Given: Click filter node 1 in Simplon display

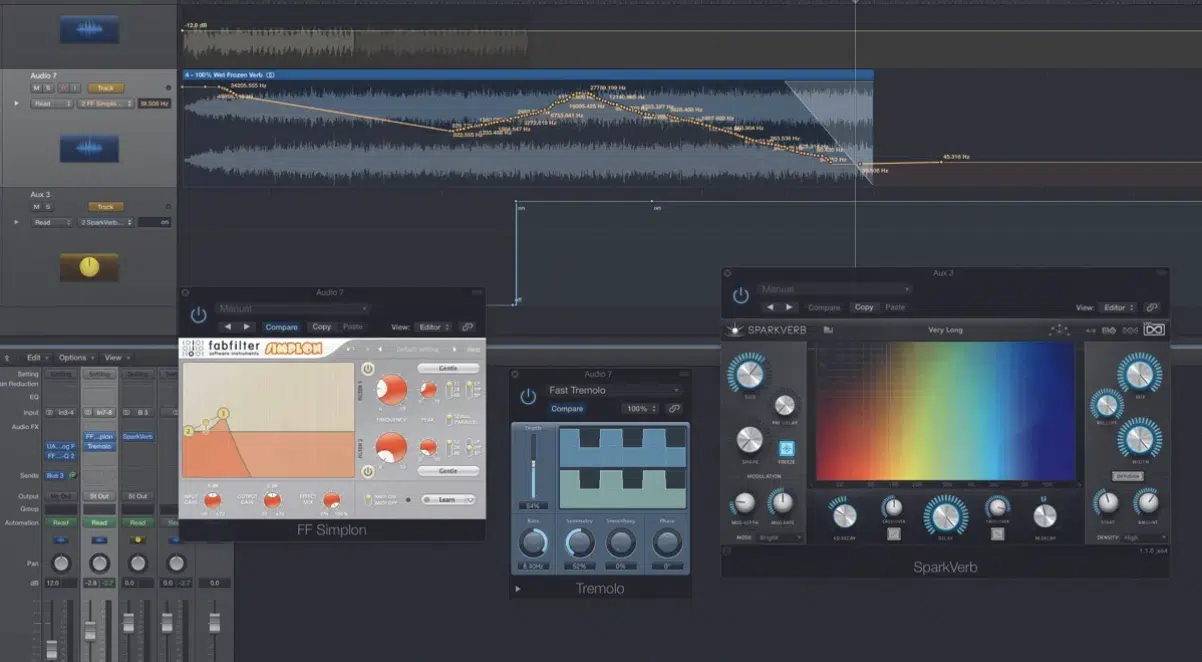Looking at the screenshot, I should click(x=223, y=414).
